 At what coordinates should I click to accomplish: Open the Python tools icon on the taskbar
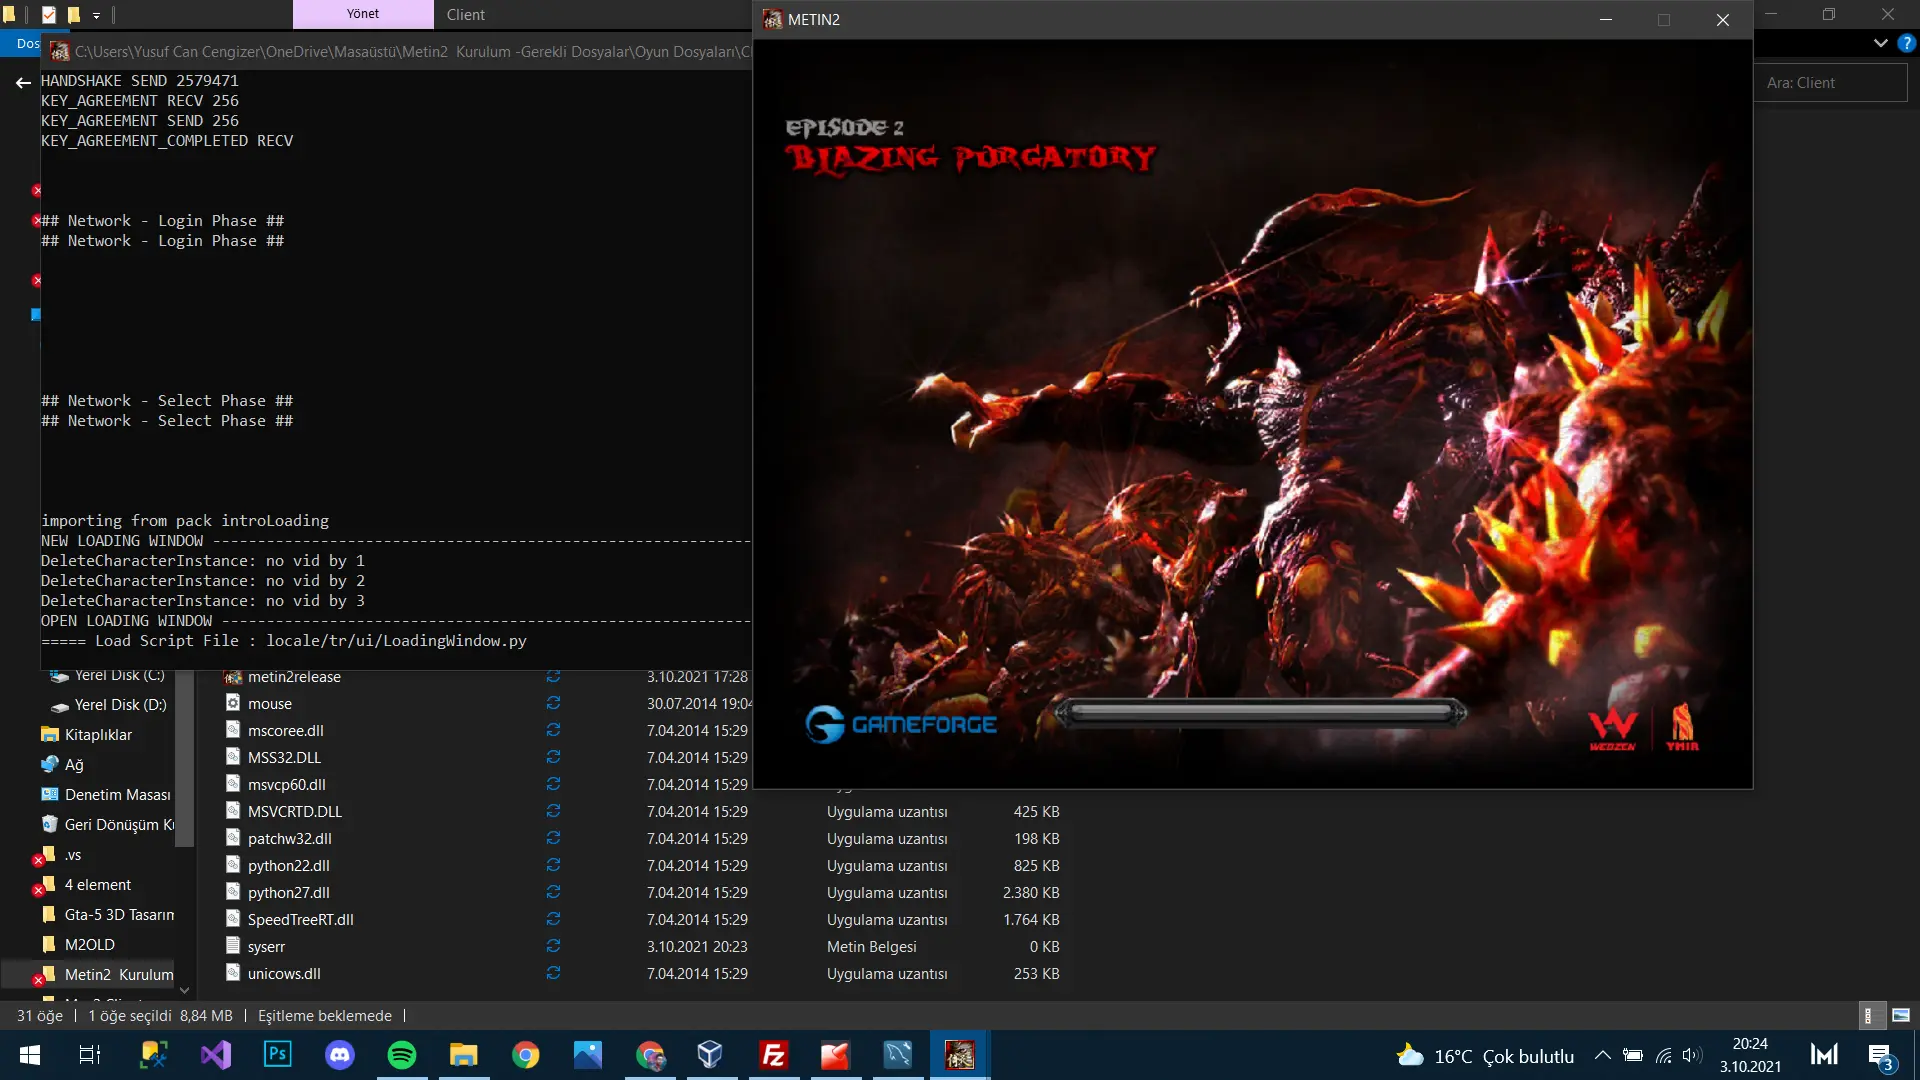[x=154, y=1055]
